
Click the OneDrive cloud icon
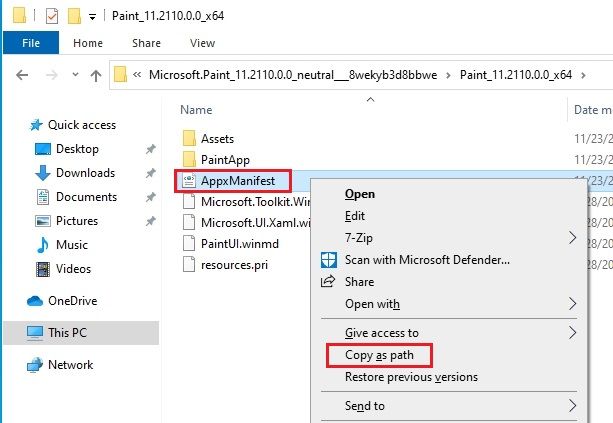click(x=35, y=301)
